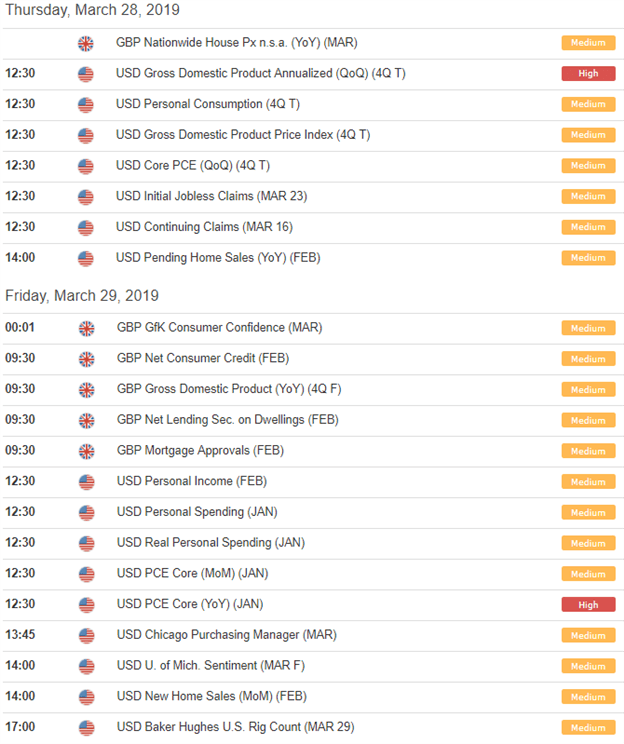Screen dimensions: 624x744
Task: Click US flag beside Chicago Purchasing Manager
Action: pyautogui.click(x=86, y=636)
